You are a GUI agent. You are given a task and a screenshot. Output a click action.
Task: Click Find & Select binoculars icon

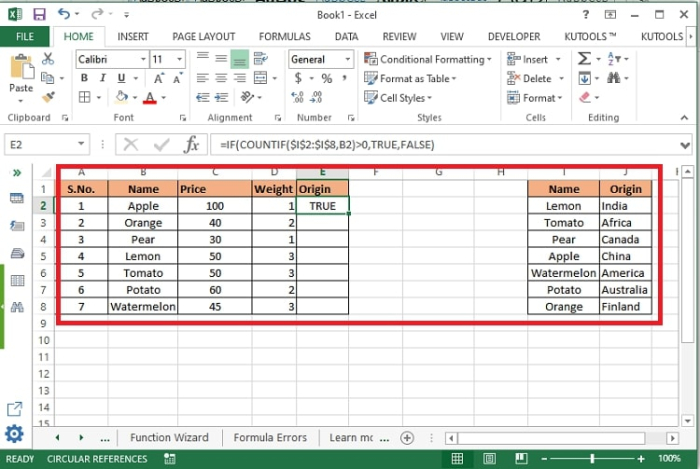613,78
